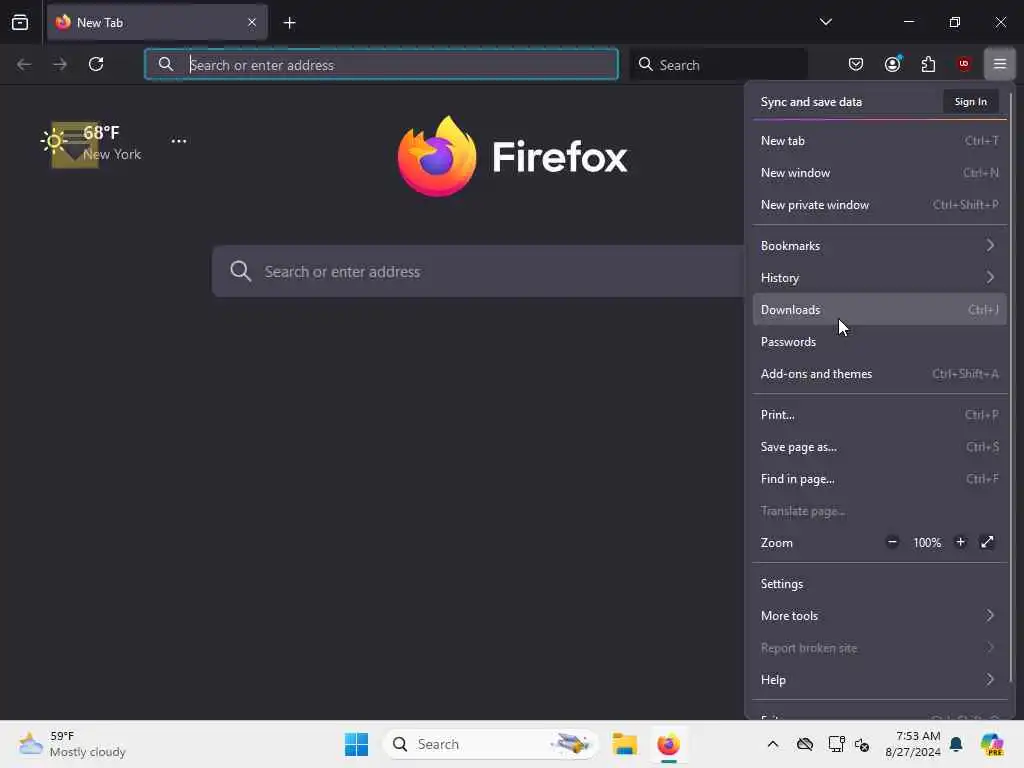Launch the Copilot preview icon
1024x768 pixels.
pos(992,744)
